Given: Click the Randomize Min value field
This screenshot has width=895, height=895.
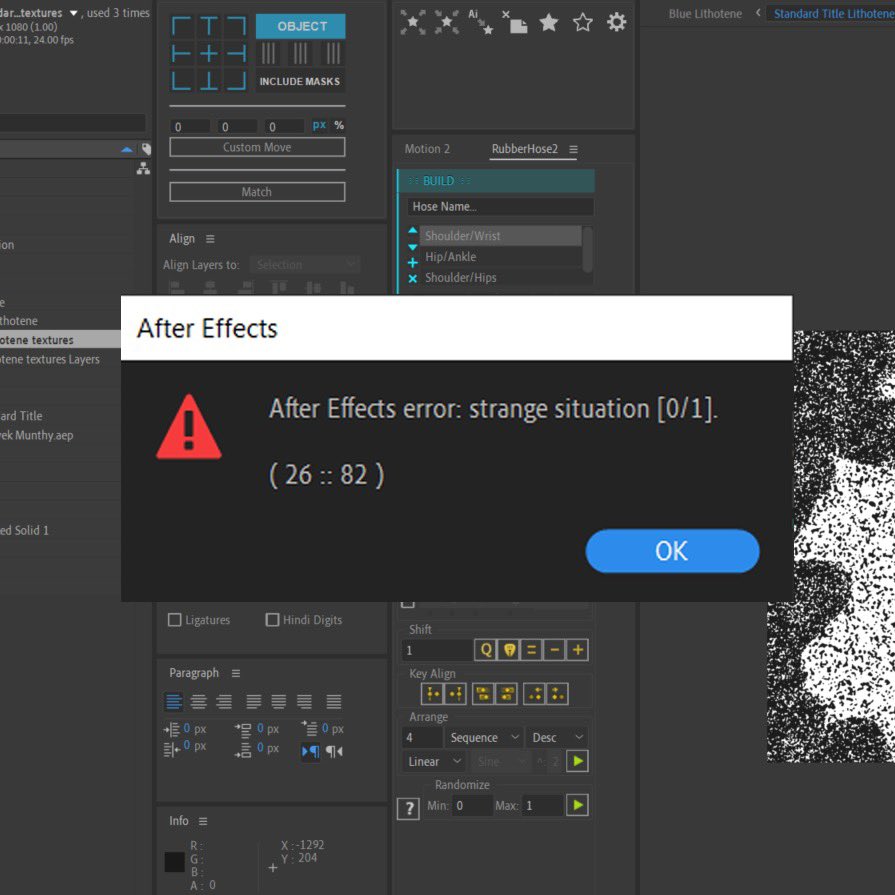Looking at the screenshot, I should 473,805.
